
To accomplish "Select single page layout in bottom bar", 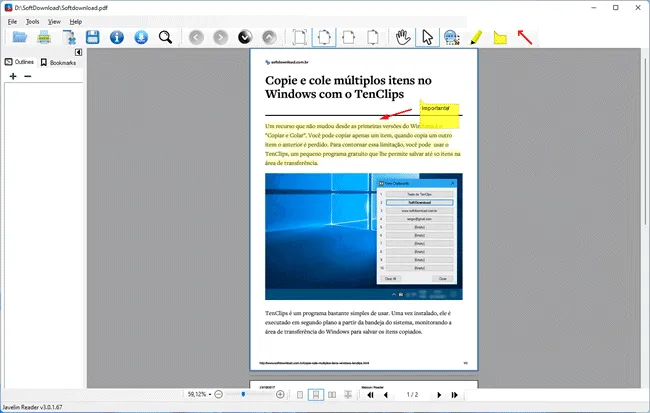I will click(300, 395).
